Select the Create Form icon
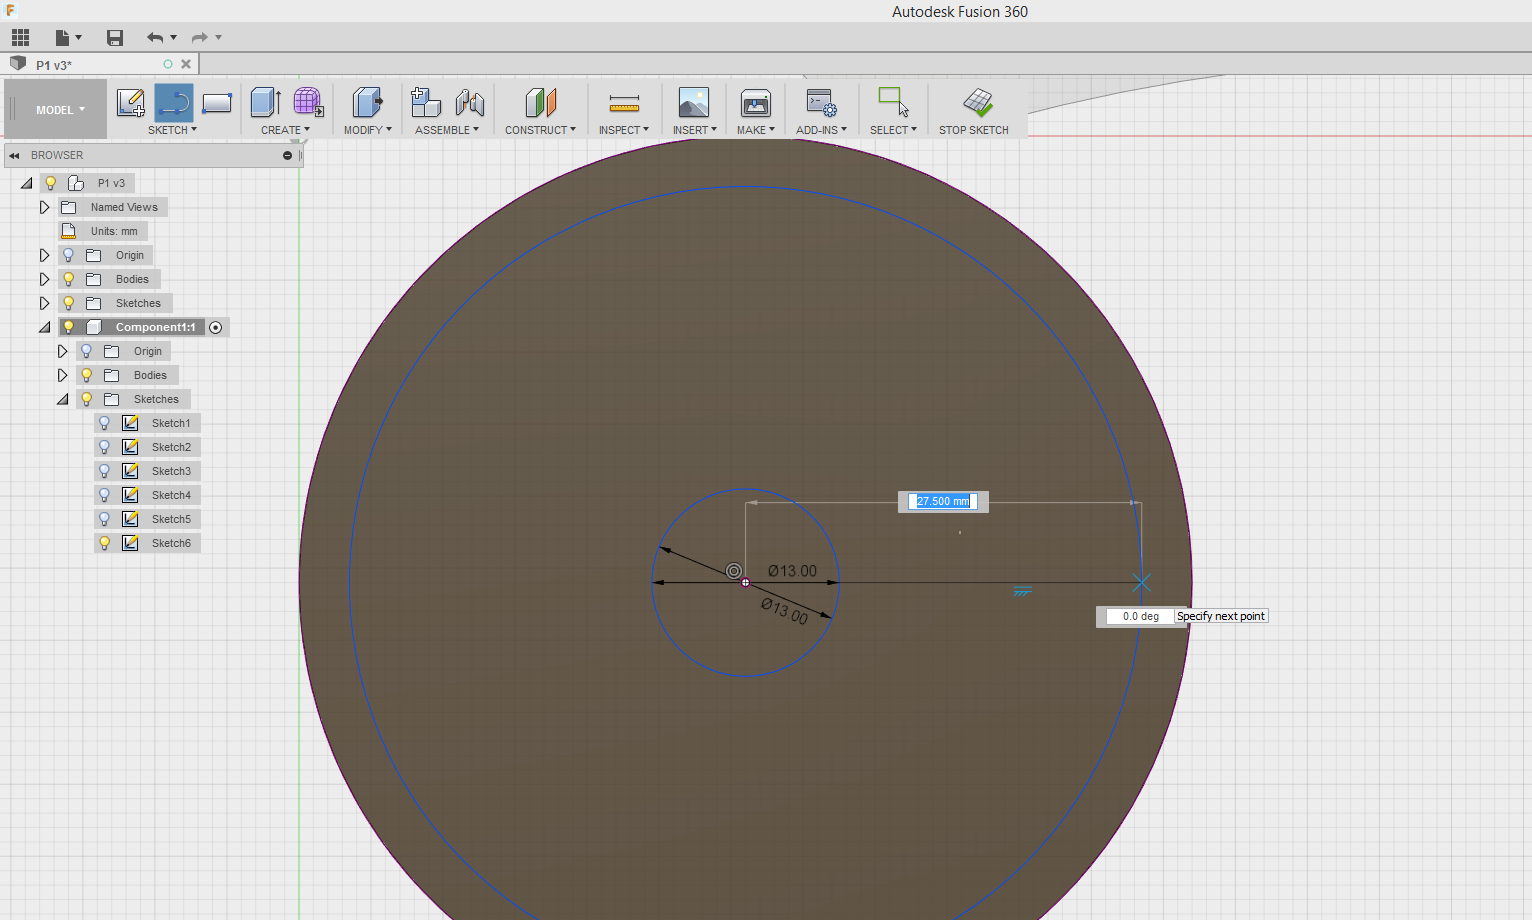This screenshot has height=920, width=1532. (308, 102)
